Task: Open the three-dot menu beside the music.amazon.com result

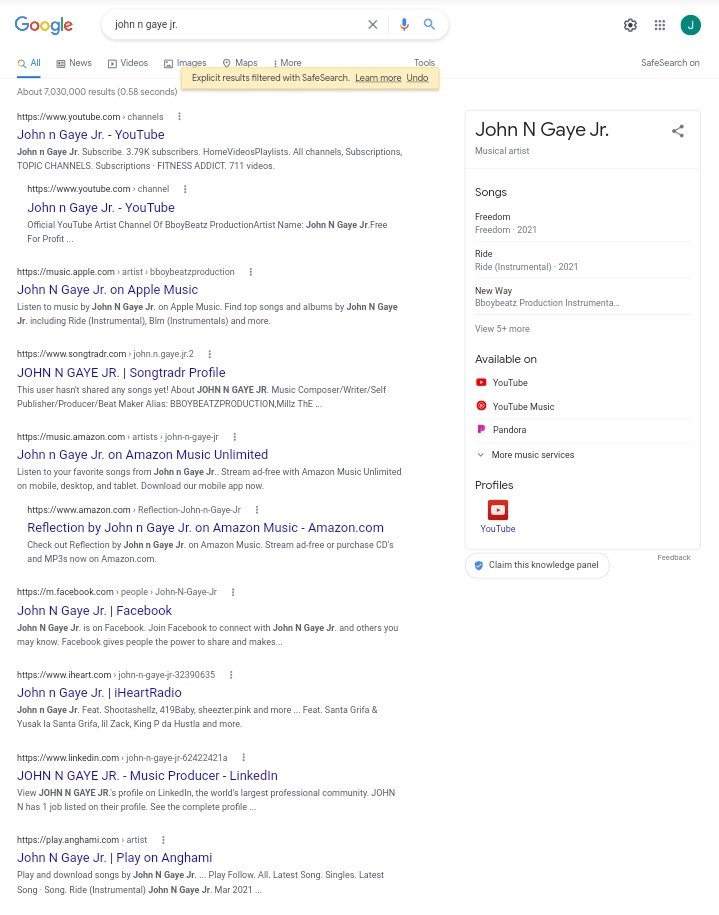Action: (235, 437)
